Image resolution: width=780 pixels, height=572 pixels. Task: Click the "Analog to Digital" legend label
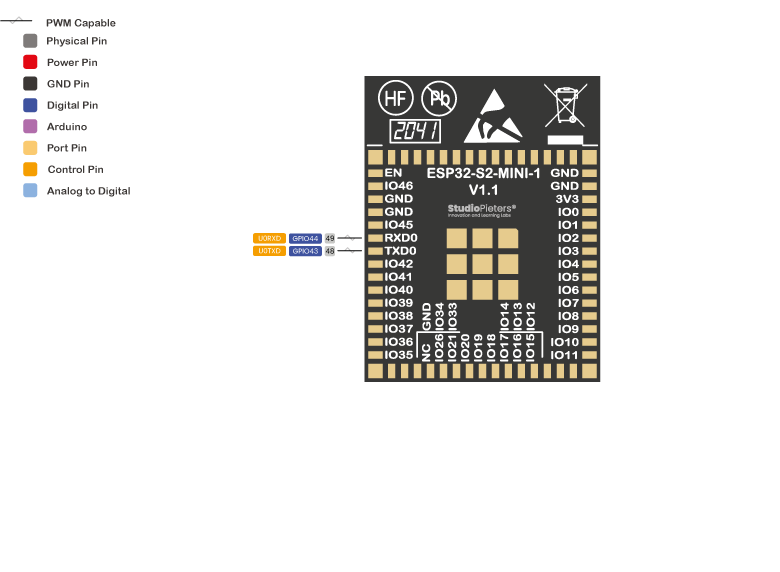pyautogui.click(x=89, y=191)
